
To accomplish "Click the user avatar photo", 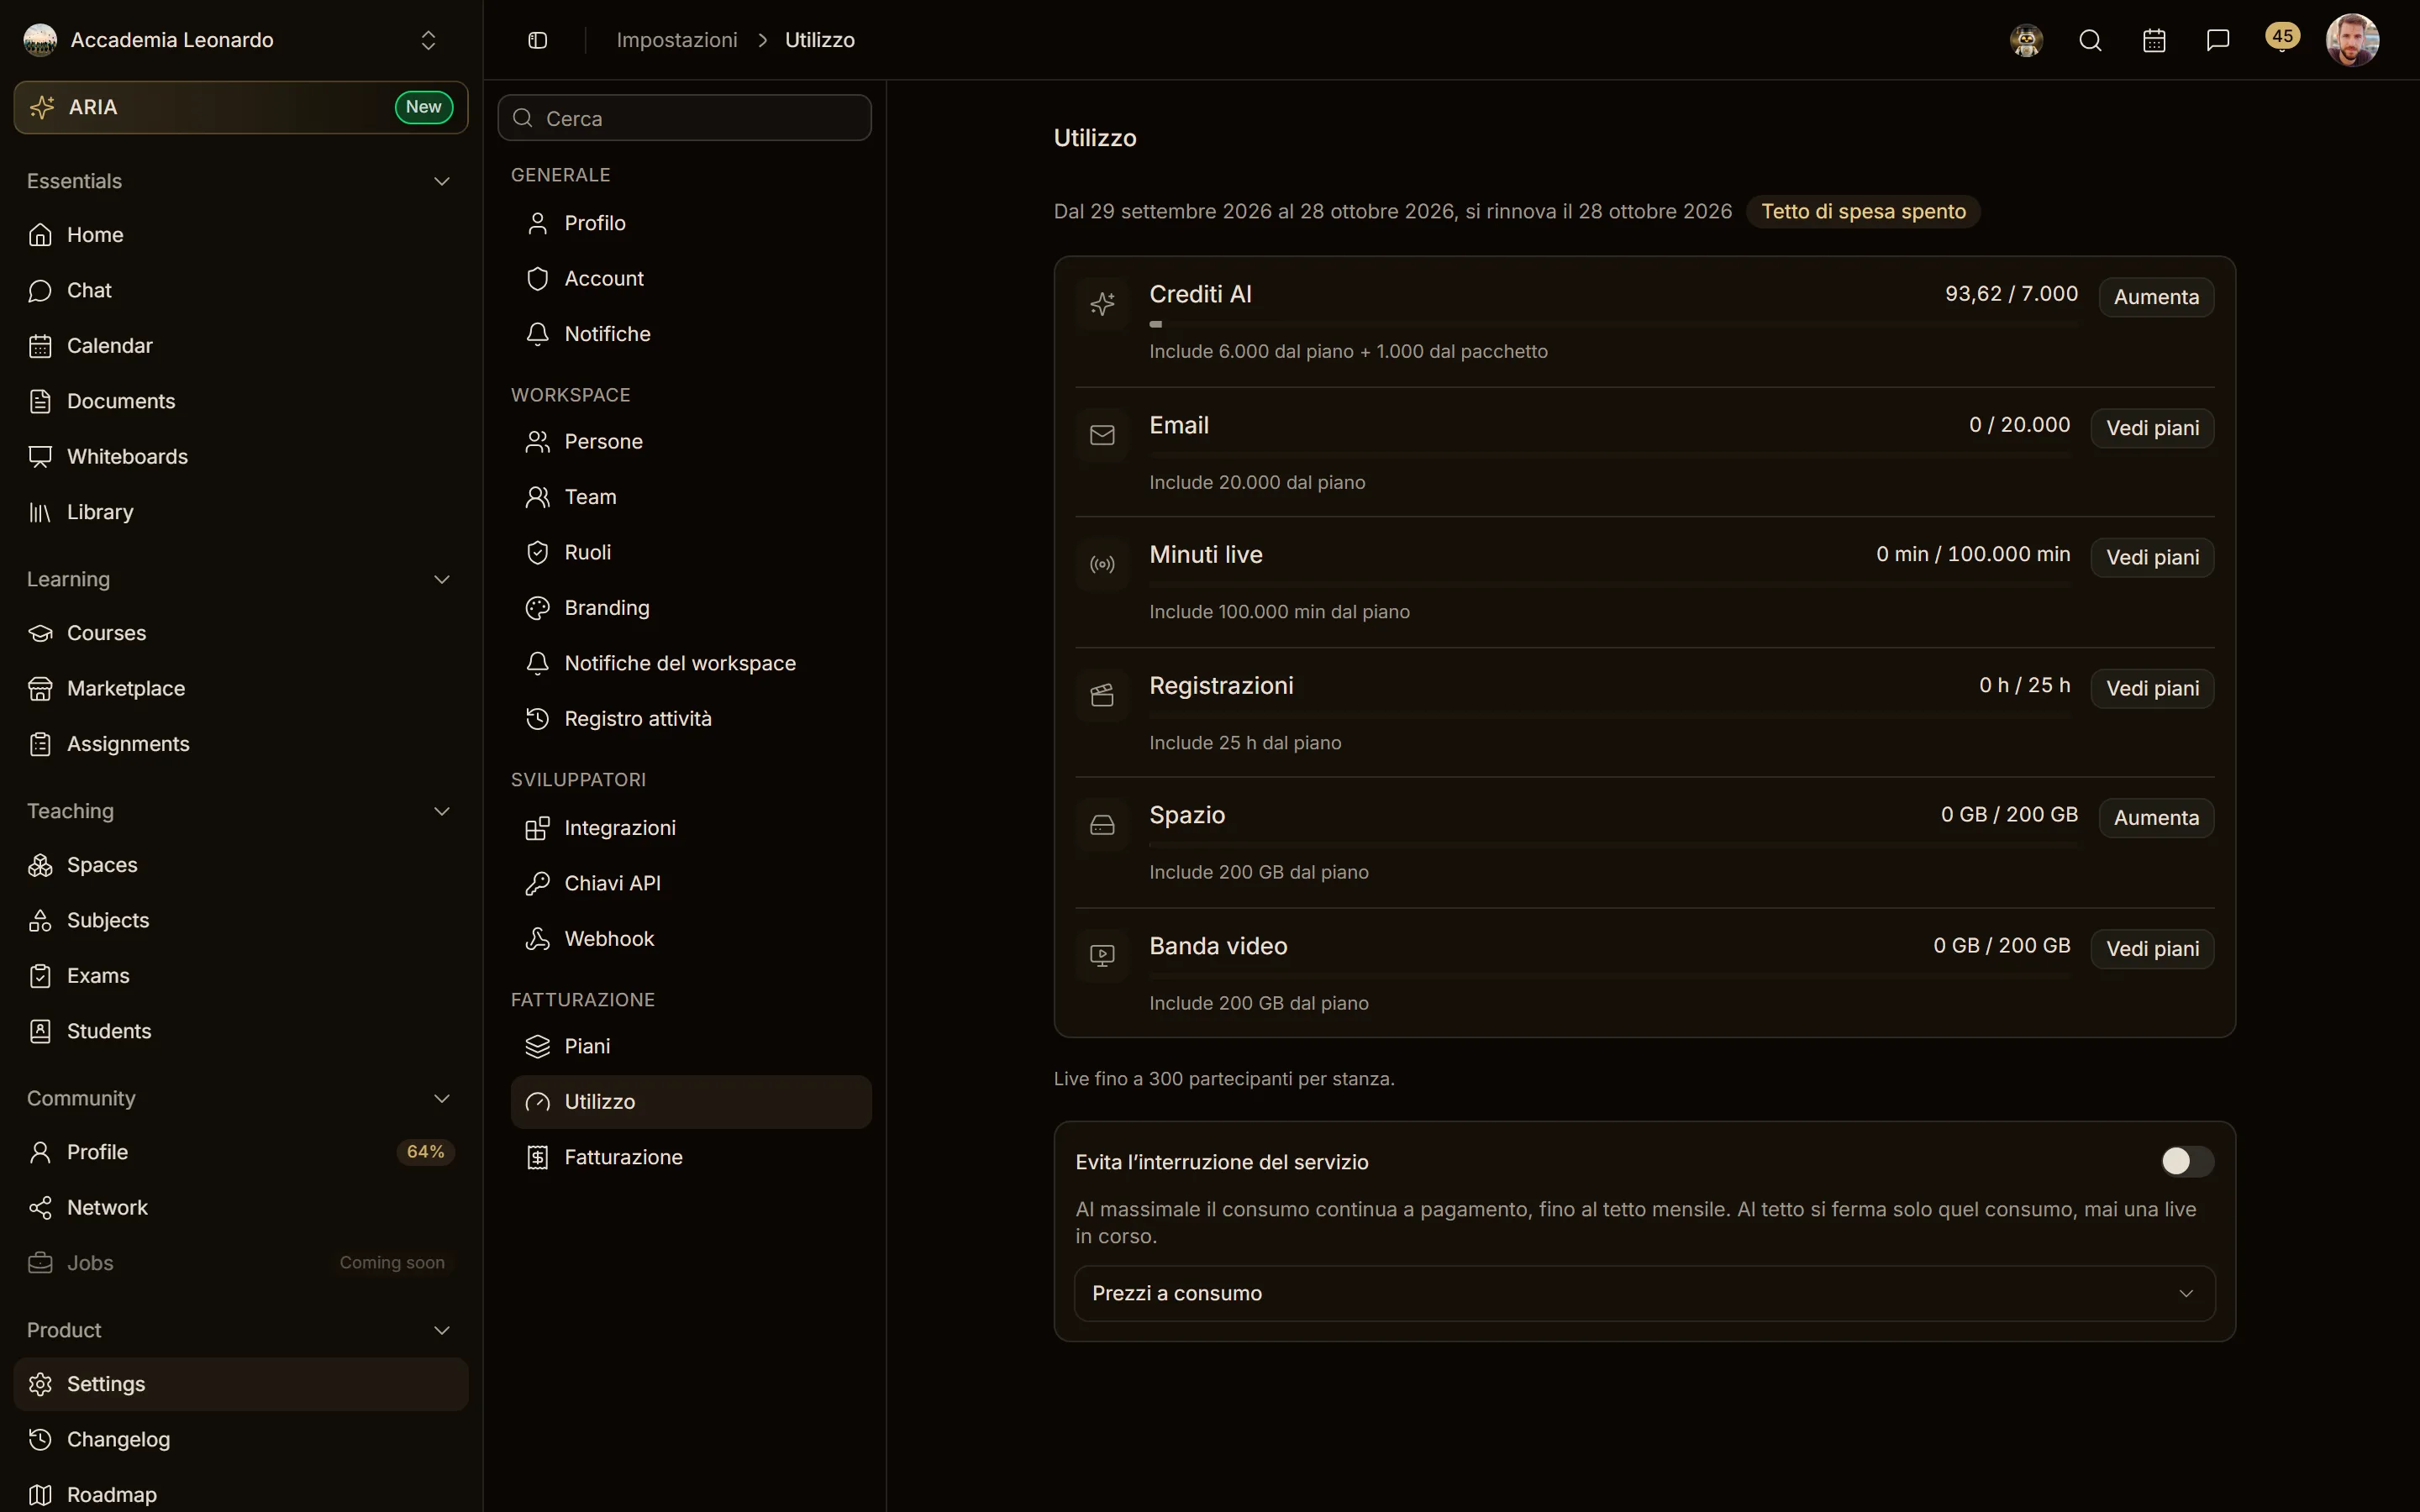I will pos(2352,40).
